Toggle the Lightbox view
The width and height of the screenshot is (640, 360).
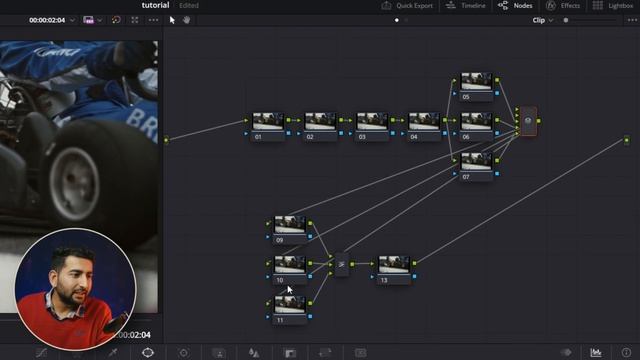tap(612, 6)
